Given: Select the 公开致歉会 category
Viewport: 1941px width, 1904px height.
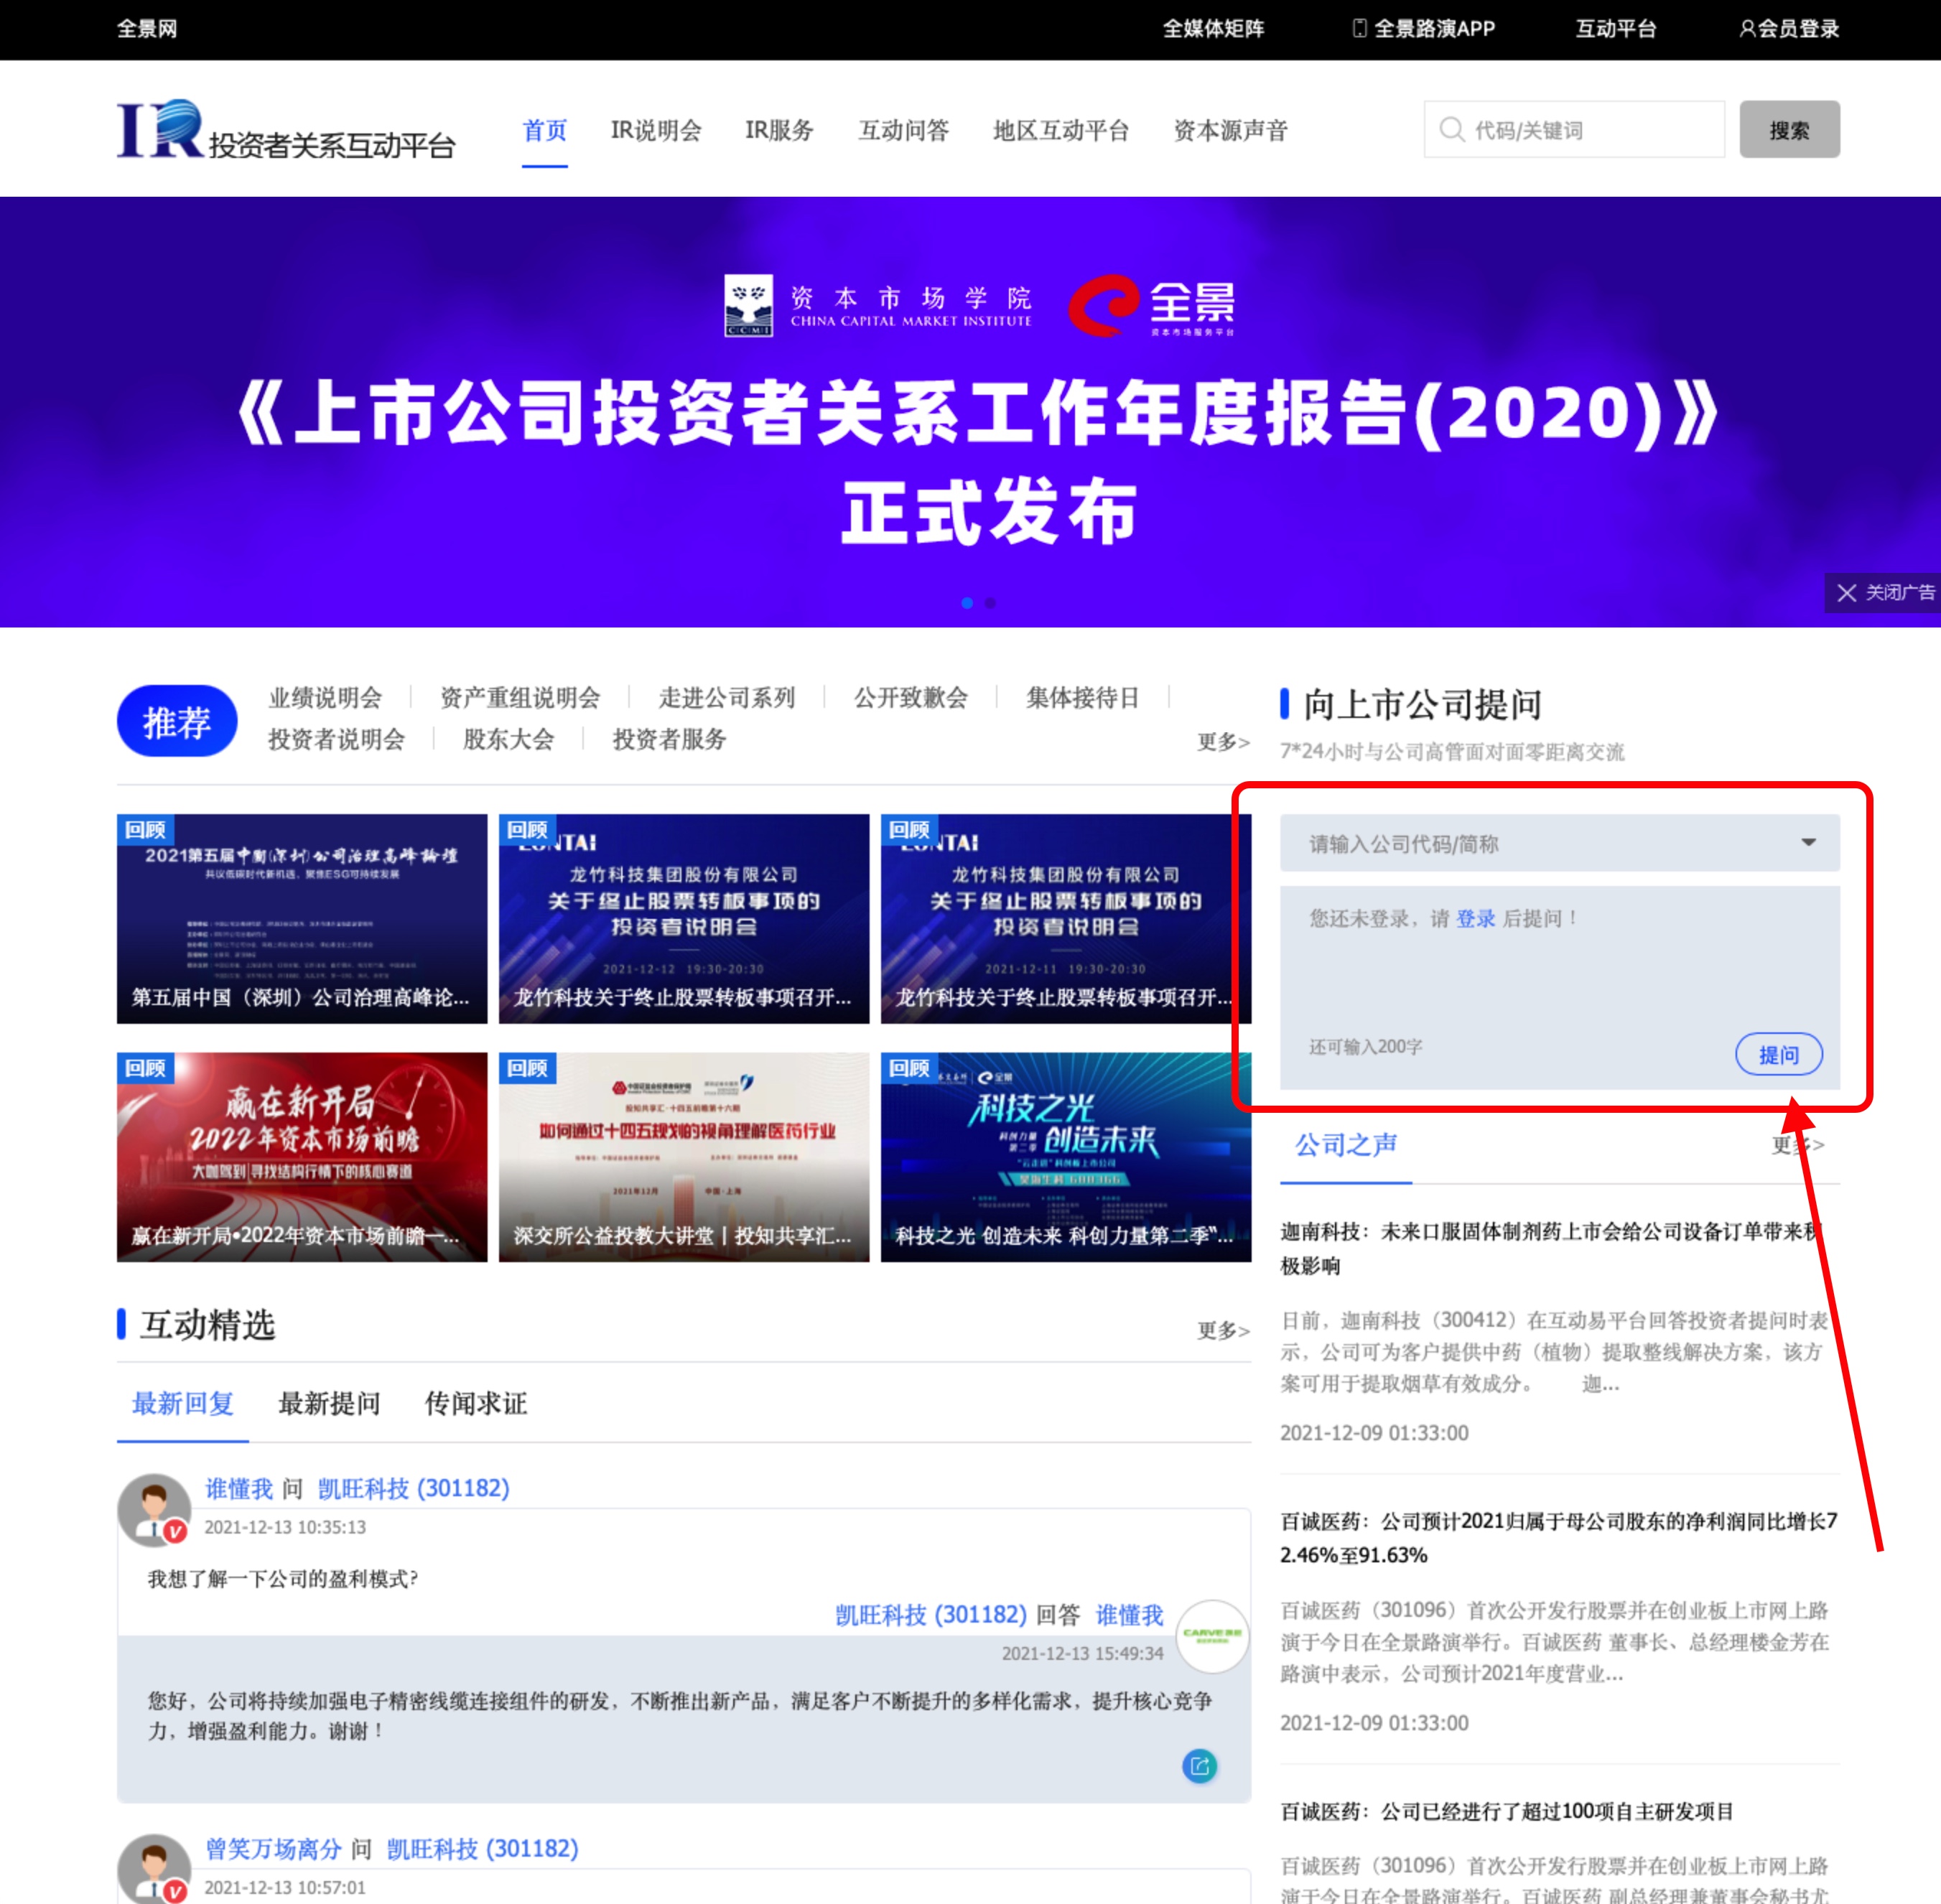Looking at the screenshot, I should pyautogui.click(x=910, y=697).
